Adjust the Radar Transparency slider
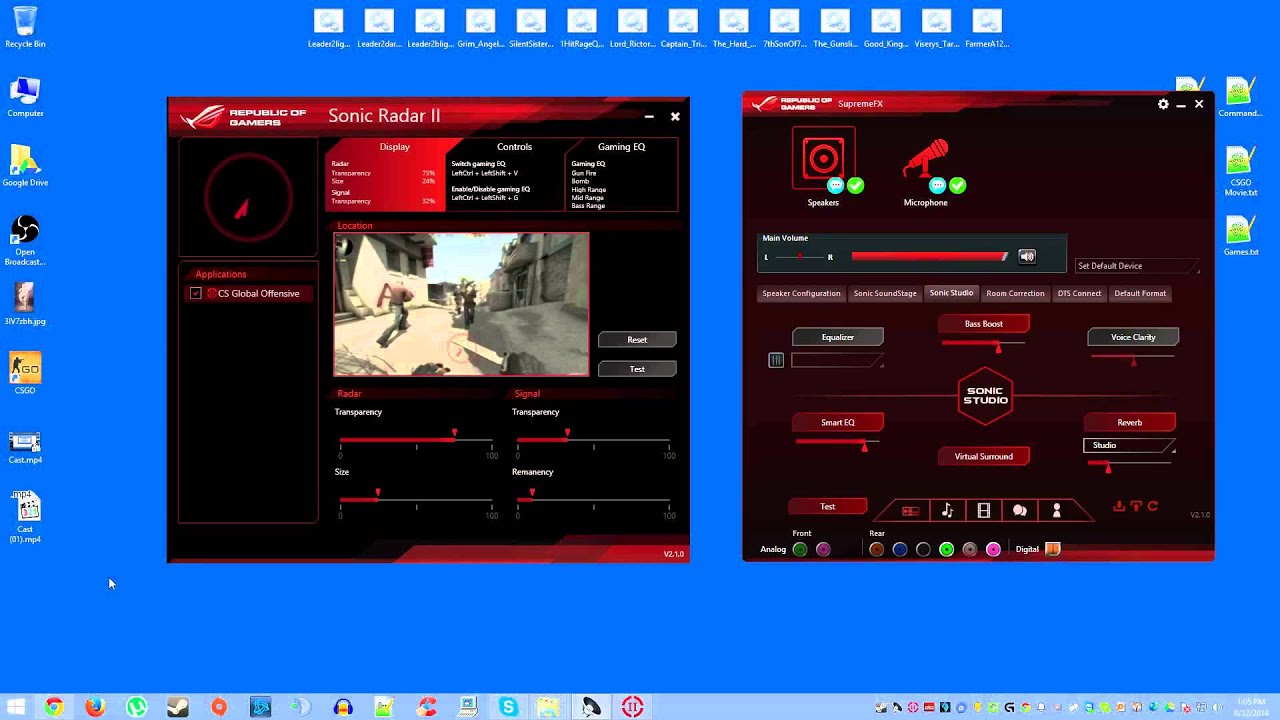Viewport: 1280px width, 720px height. tap(416, 439)
